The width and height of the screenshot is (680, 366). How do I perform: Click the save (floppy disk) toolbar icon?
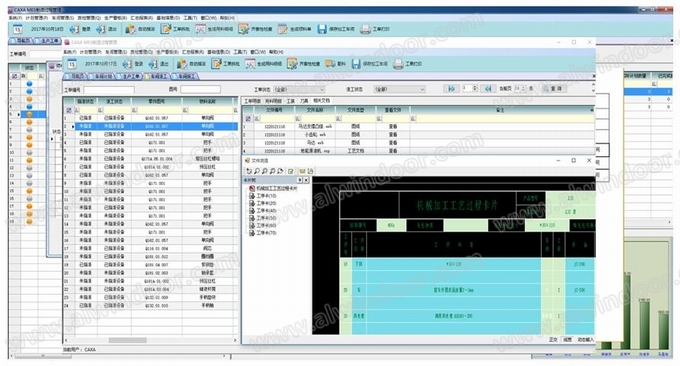(x=356, y=64)
